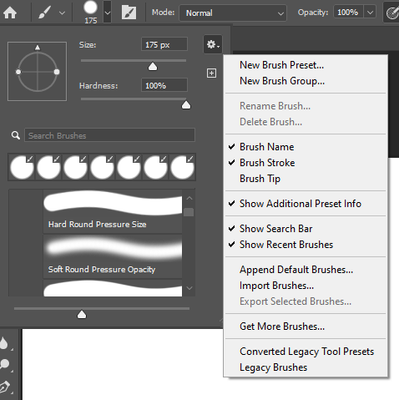The image size is (399, 400).
Task: Expand the Opacity dropdown arrow
Action: [370, 13]
